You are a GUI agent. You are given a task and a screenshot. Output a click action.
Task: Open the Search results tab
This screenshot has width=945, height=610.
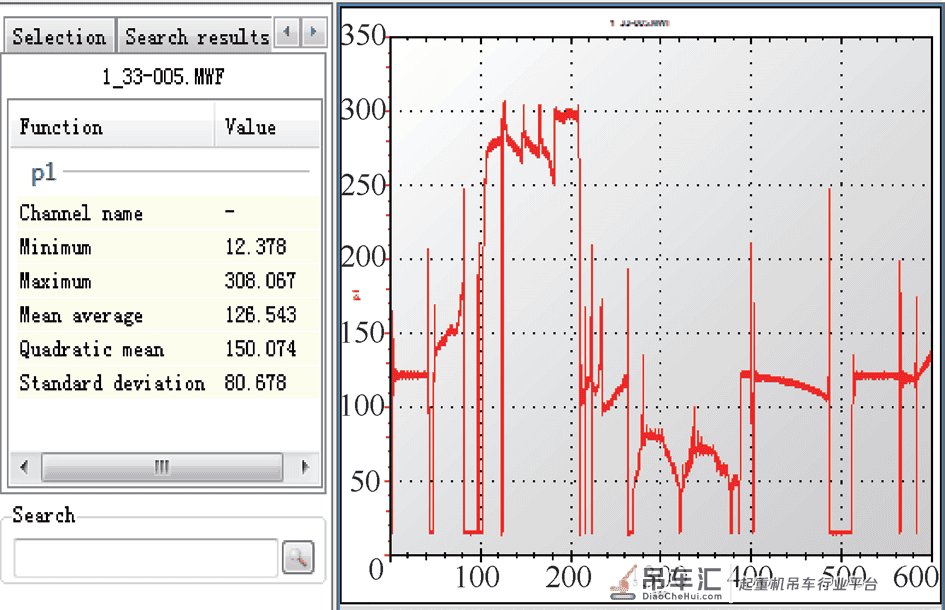point(195,36)
